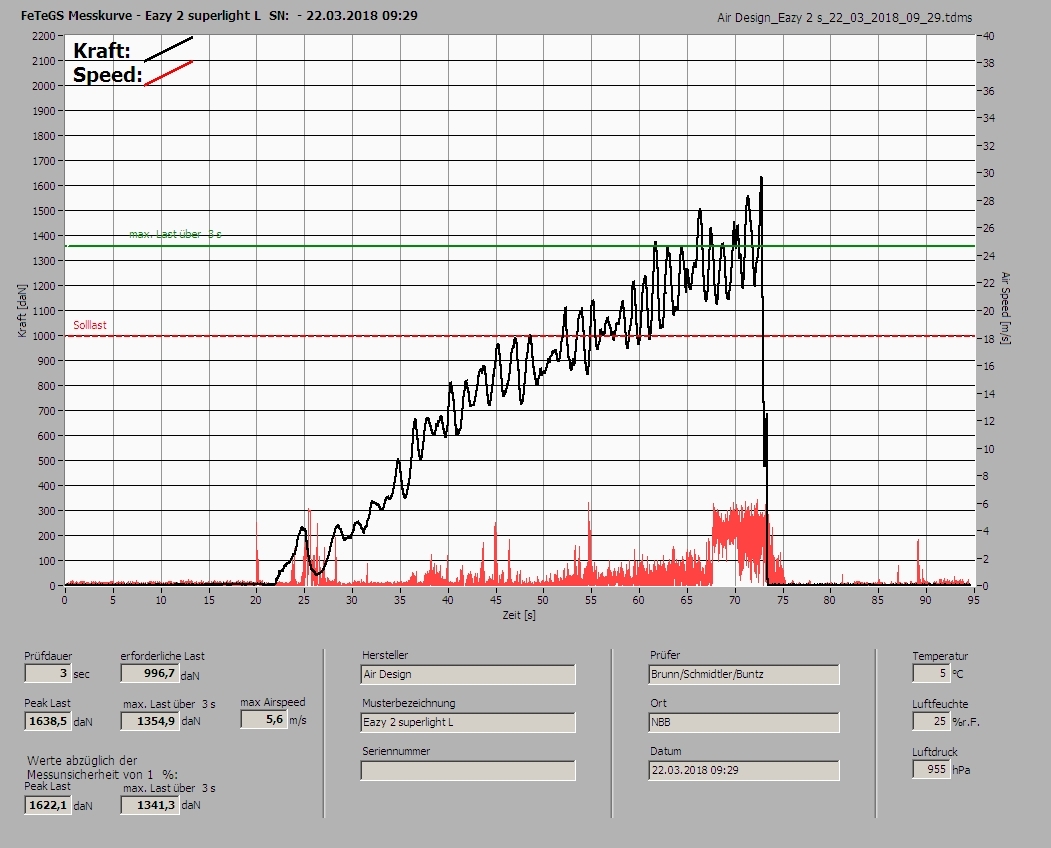This screenshot has height=848, width=1051.
Task: Click the Prüfdauer label
Action: 48,656
